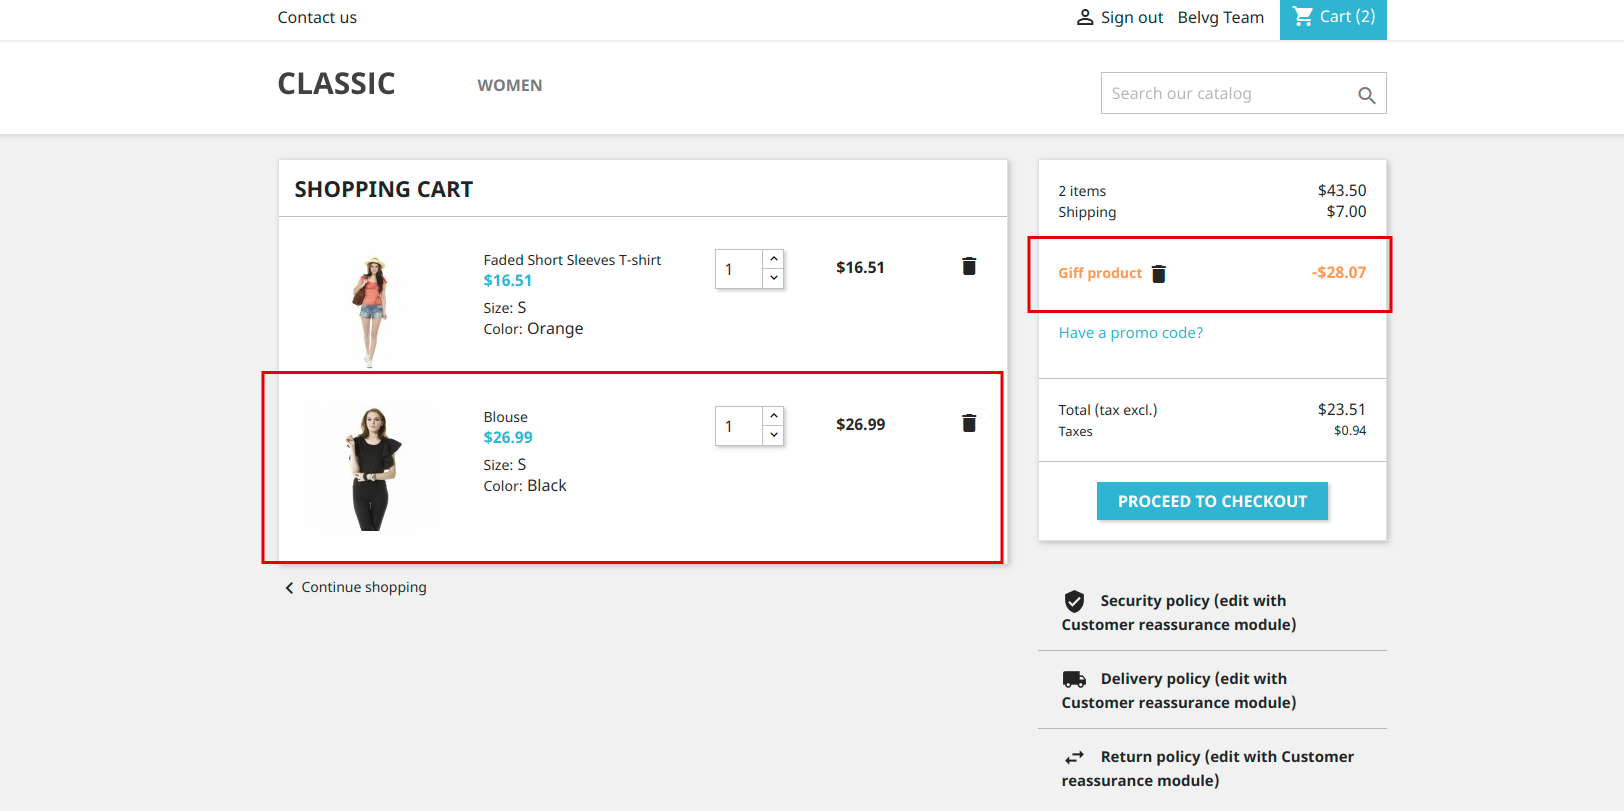The height and width of the screenshot is (811, 1624).
Task: Open the Contact us page
Action: pyautogui.click(x=317, y=17)
